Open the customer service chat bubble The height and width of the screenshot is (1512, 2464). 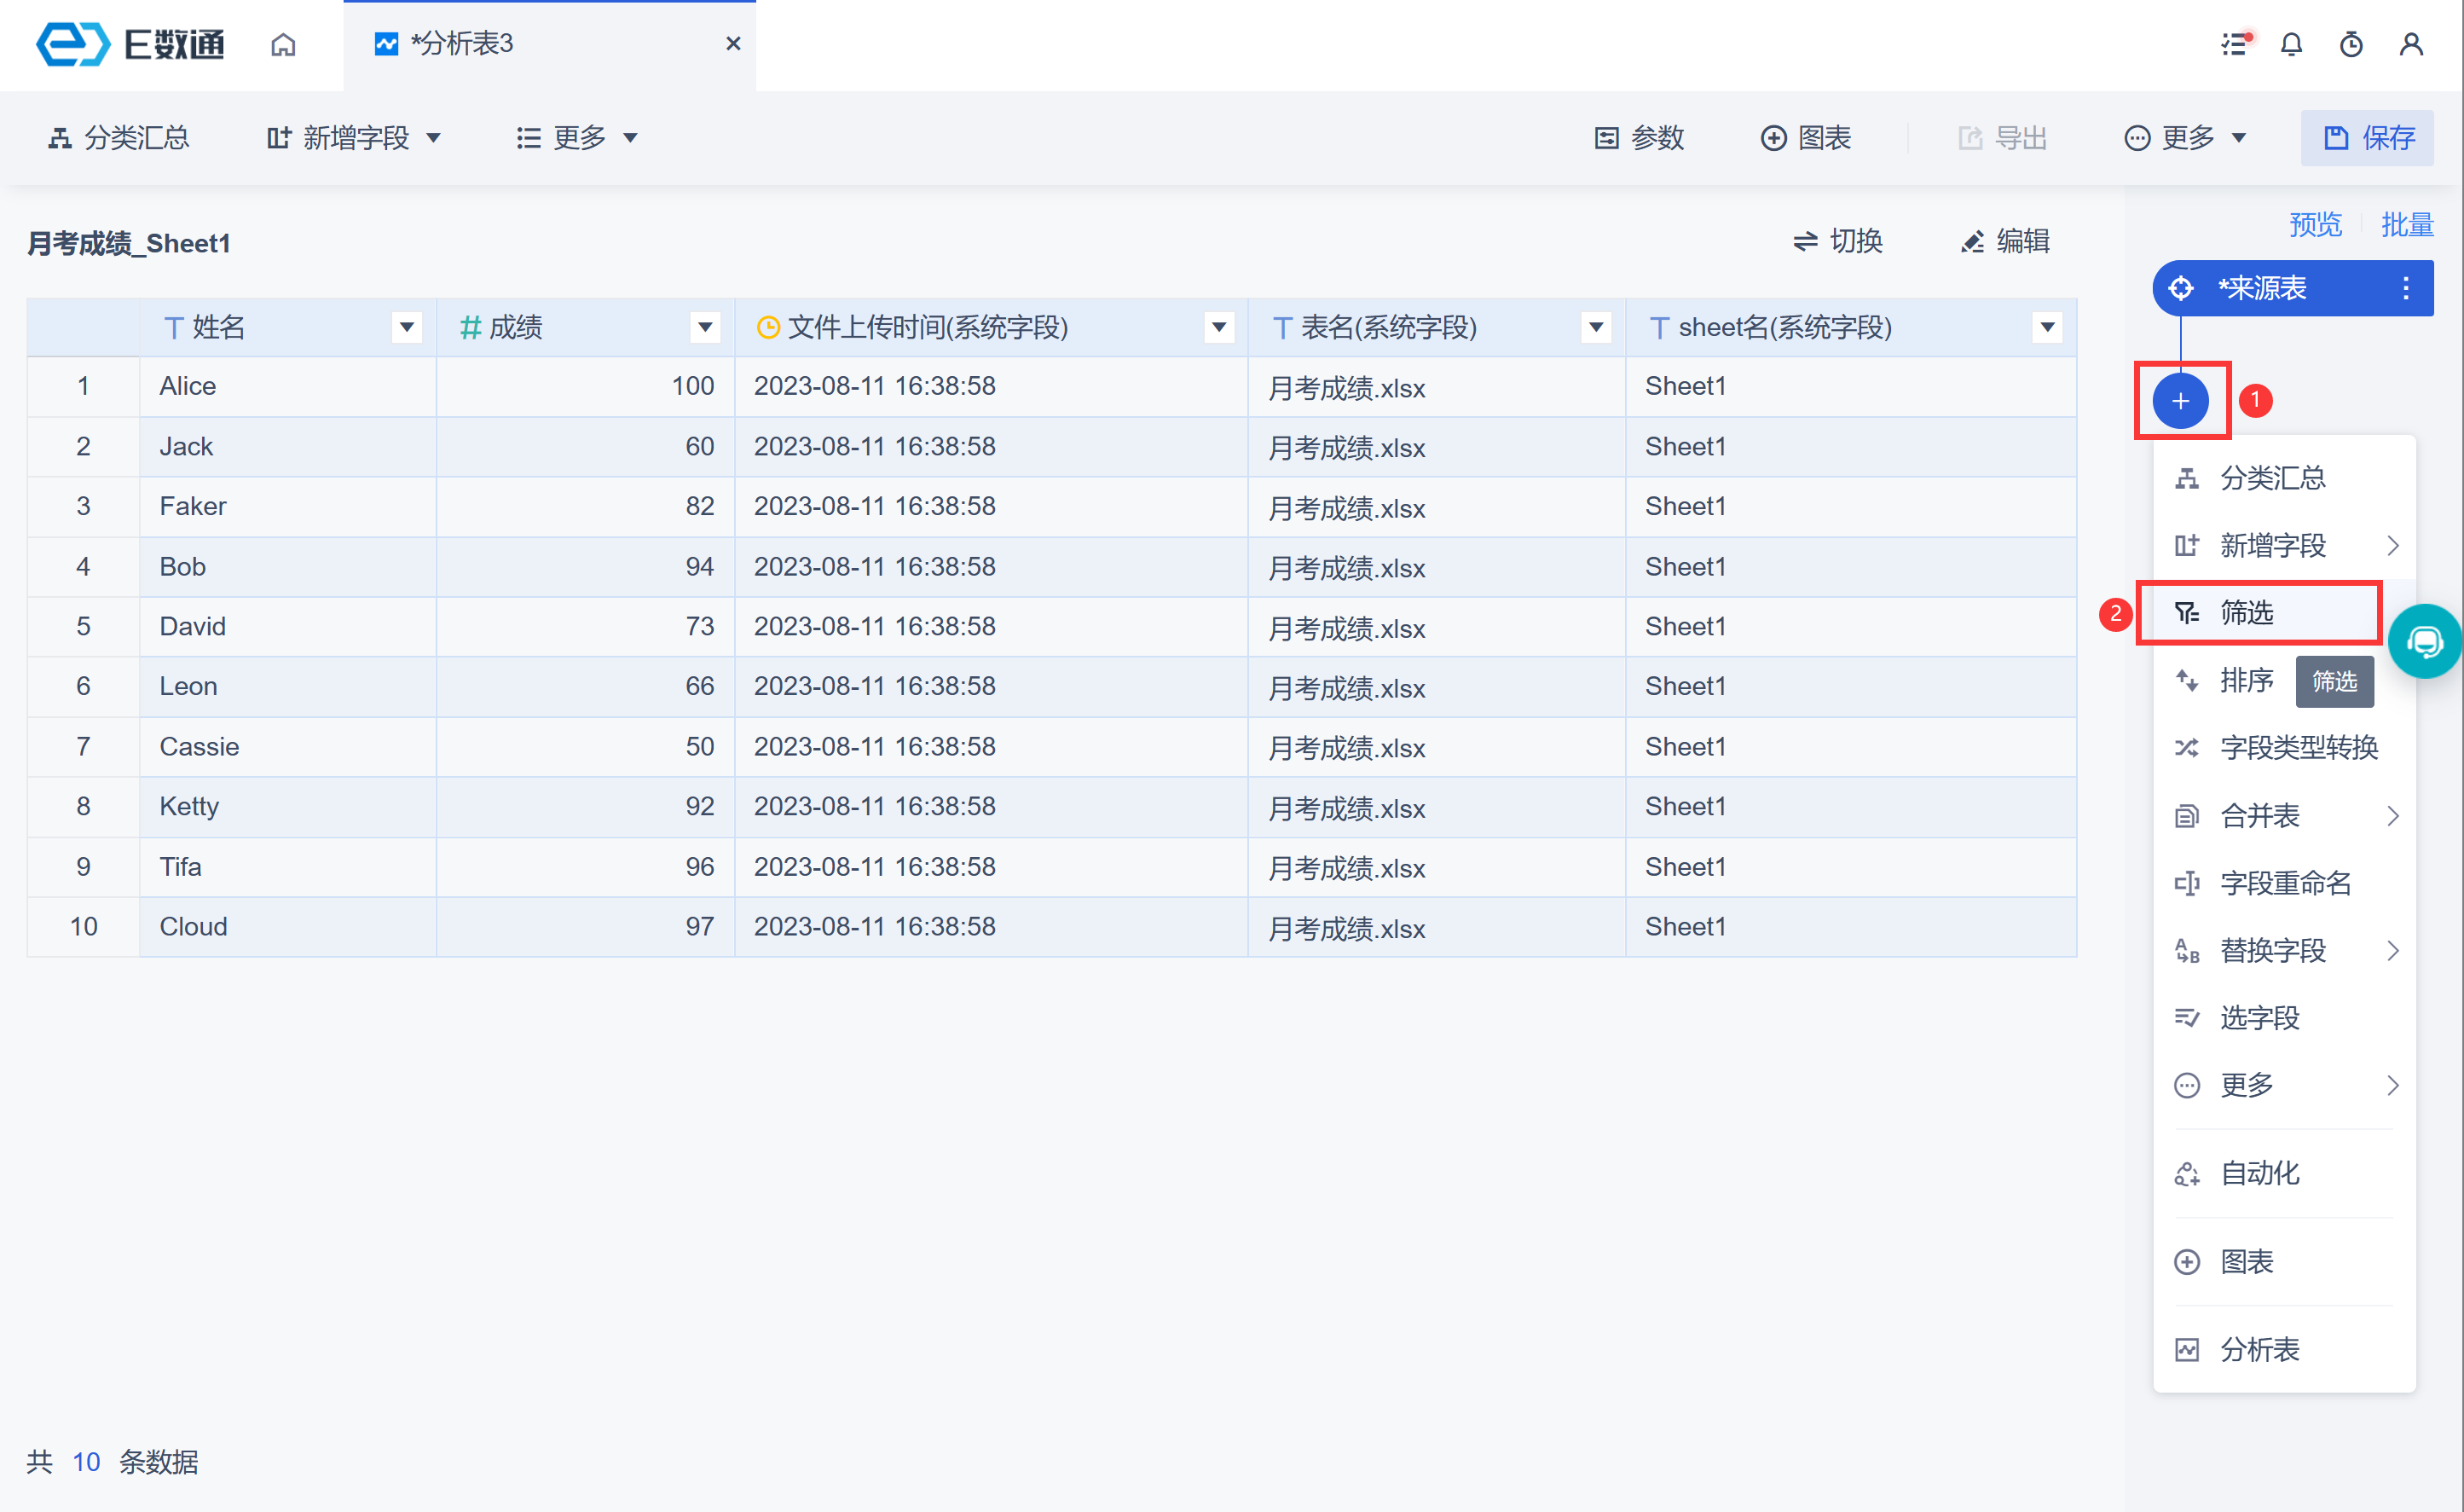(2424, 641)
